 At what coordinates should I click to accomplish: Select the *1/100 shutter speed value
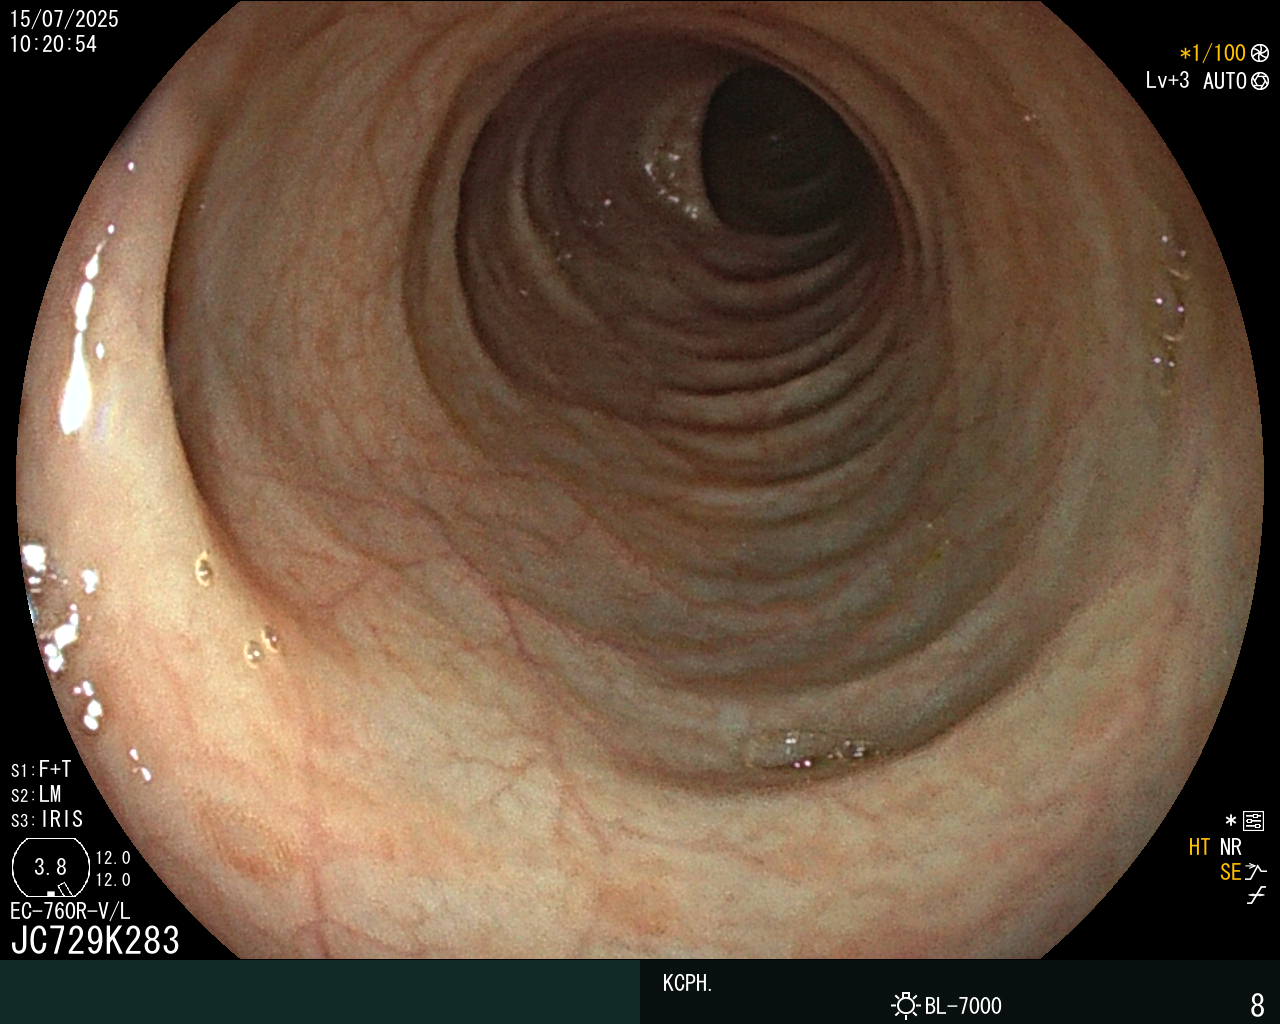coord(1212,54)
